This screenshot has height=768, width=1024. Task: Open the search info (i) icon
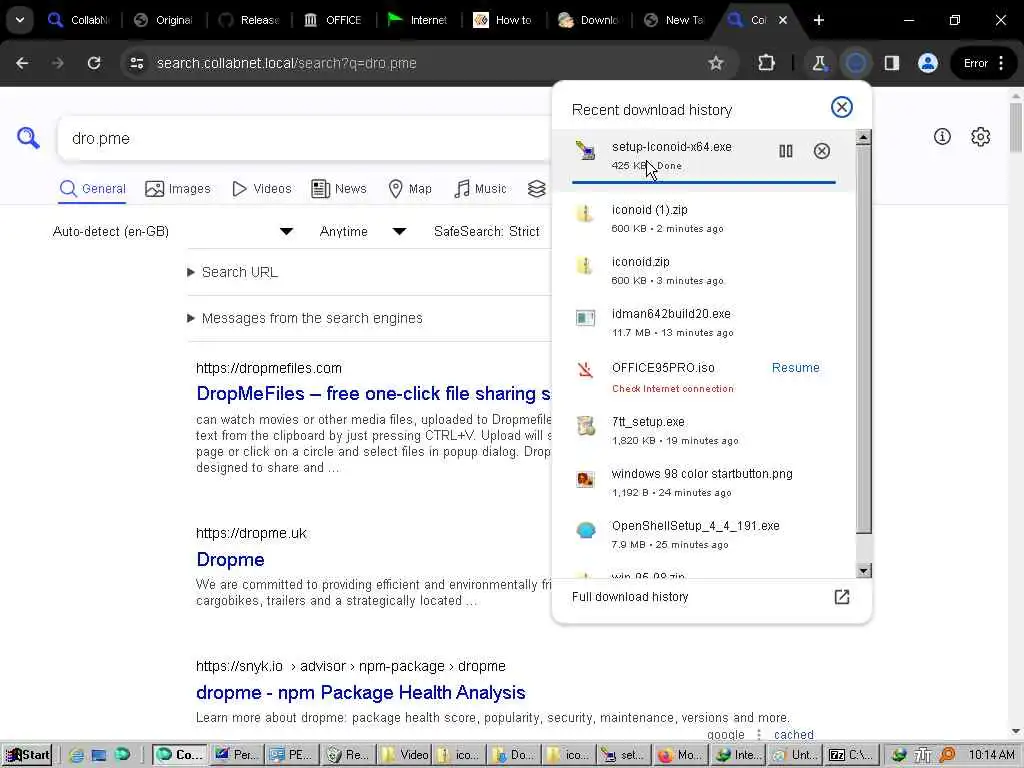942,136
